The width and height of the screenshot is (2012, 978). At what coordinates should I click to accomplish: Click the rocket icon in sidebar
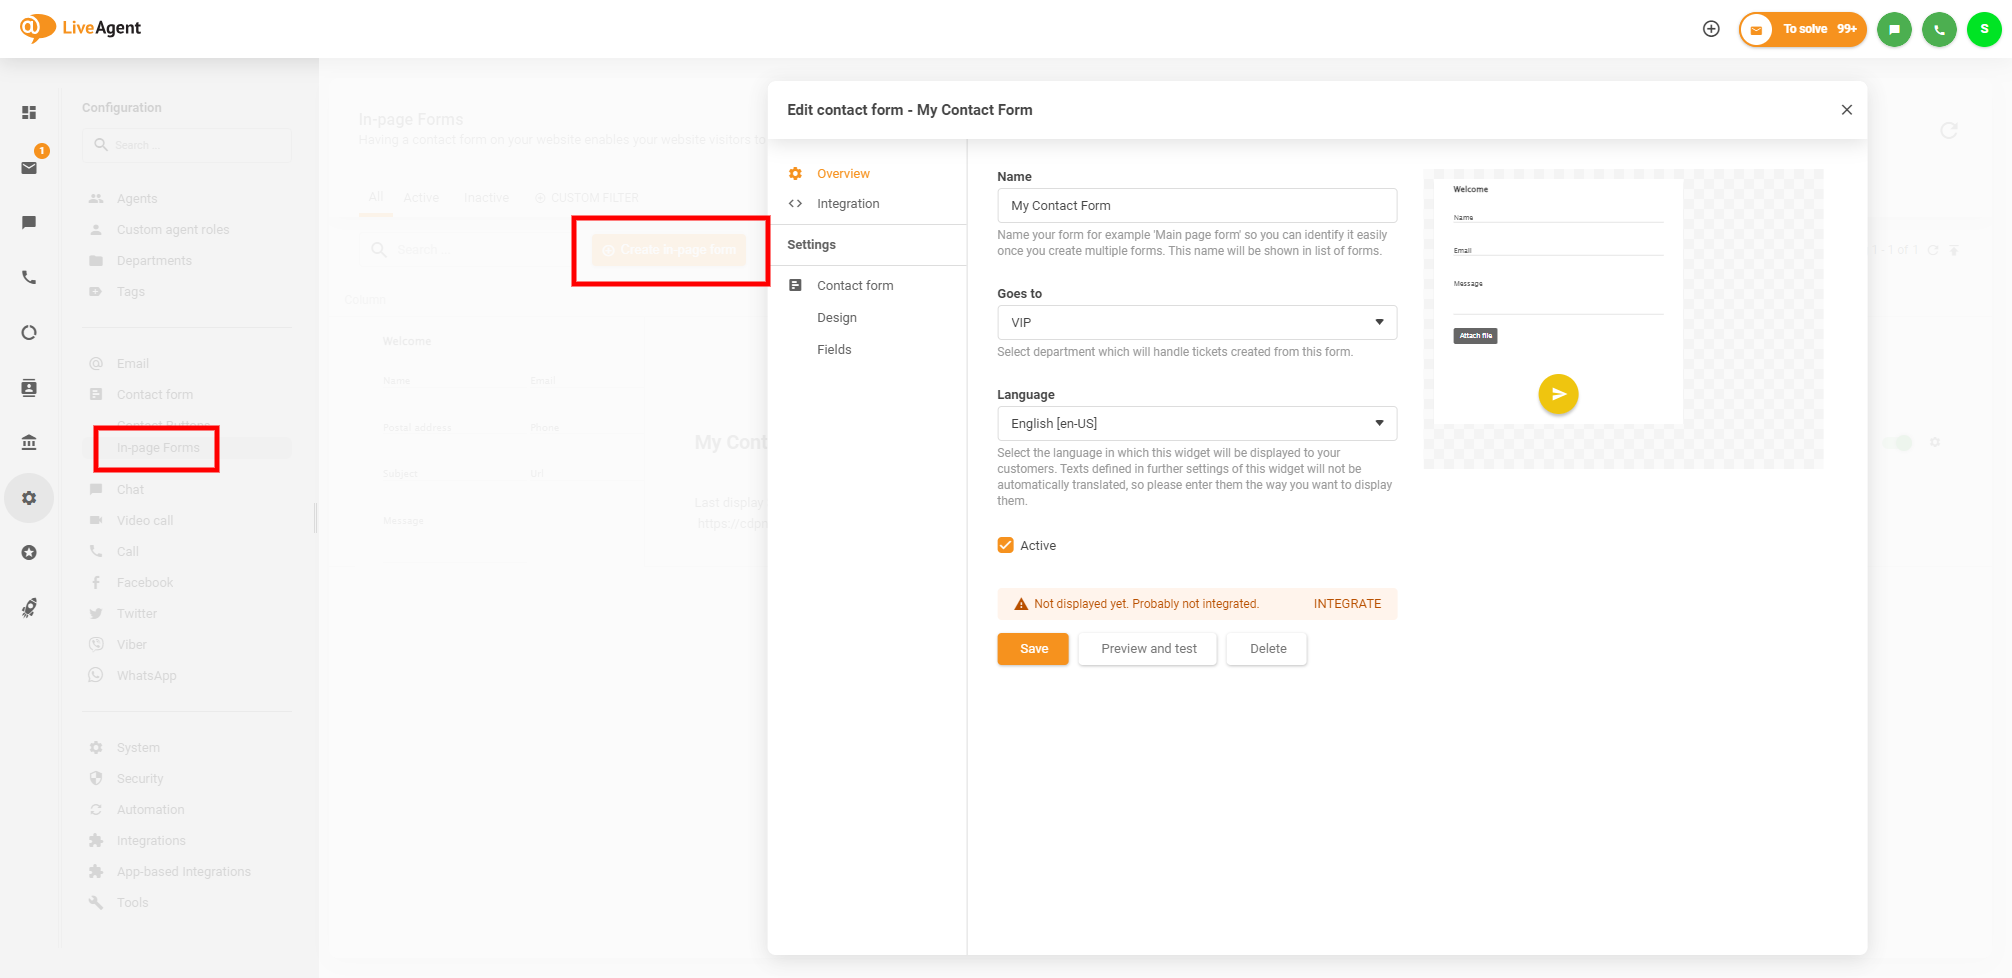tap(29, 607)
